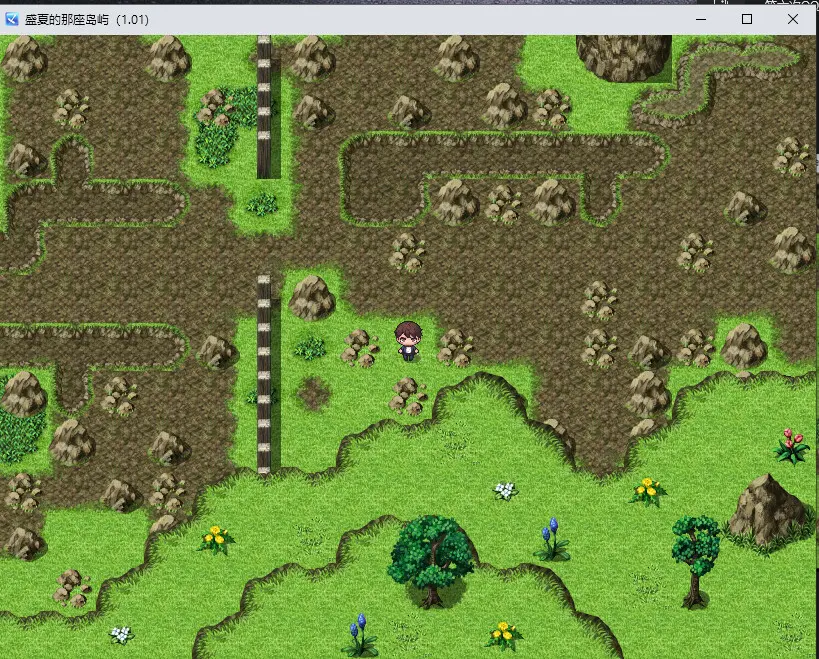Maximize the game window
The width and height of the screenshot is (819, 659).
[747, 19]
